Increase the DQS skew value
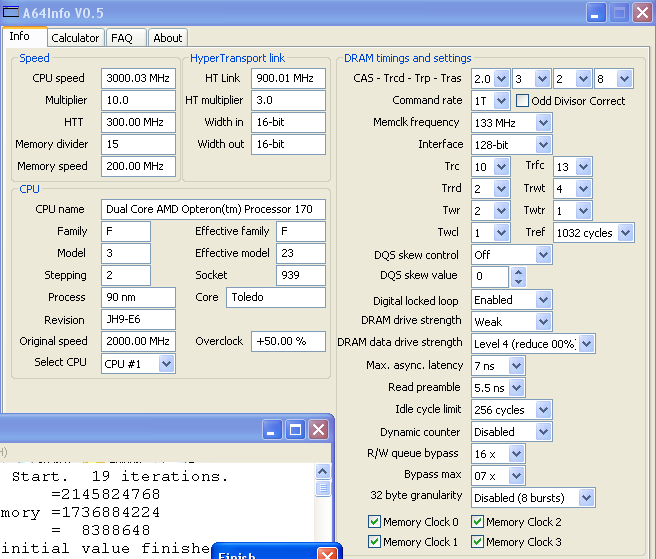 (518, 272)
